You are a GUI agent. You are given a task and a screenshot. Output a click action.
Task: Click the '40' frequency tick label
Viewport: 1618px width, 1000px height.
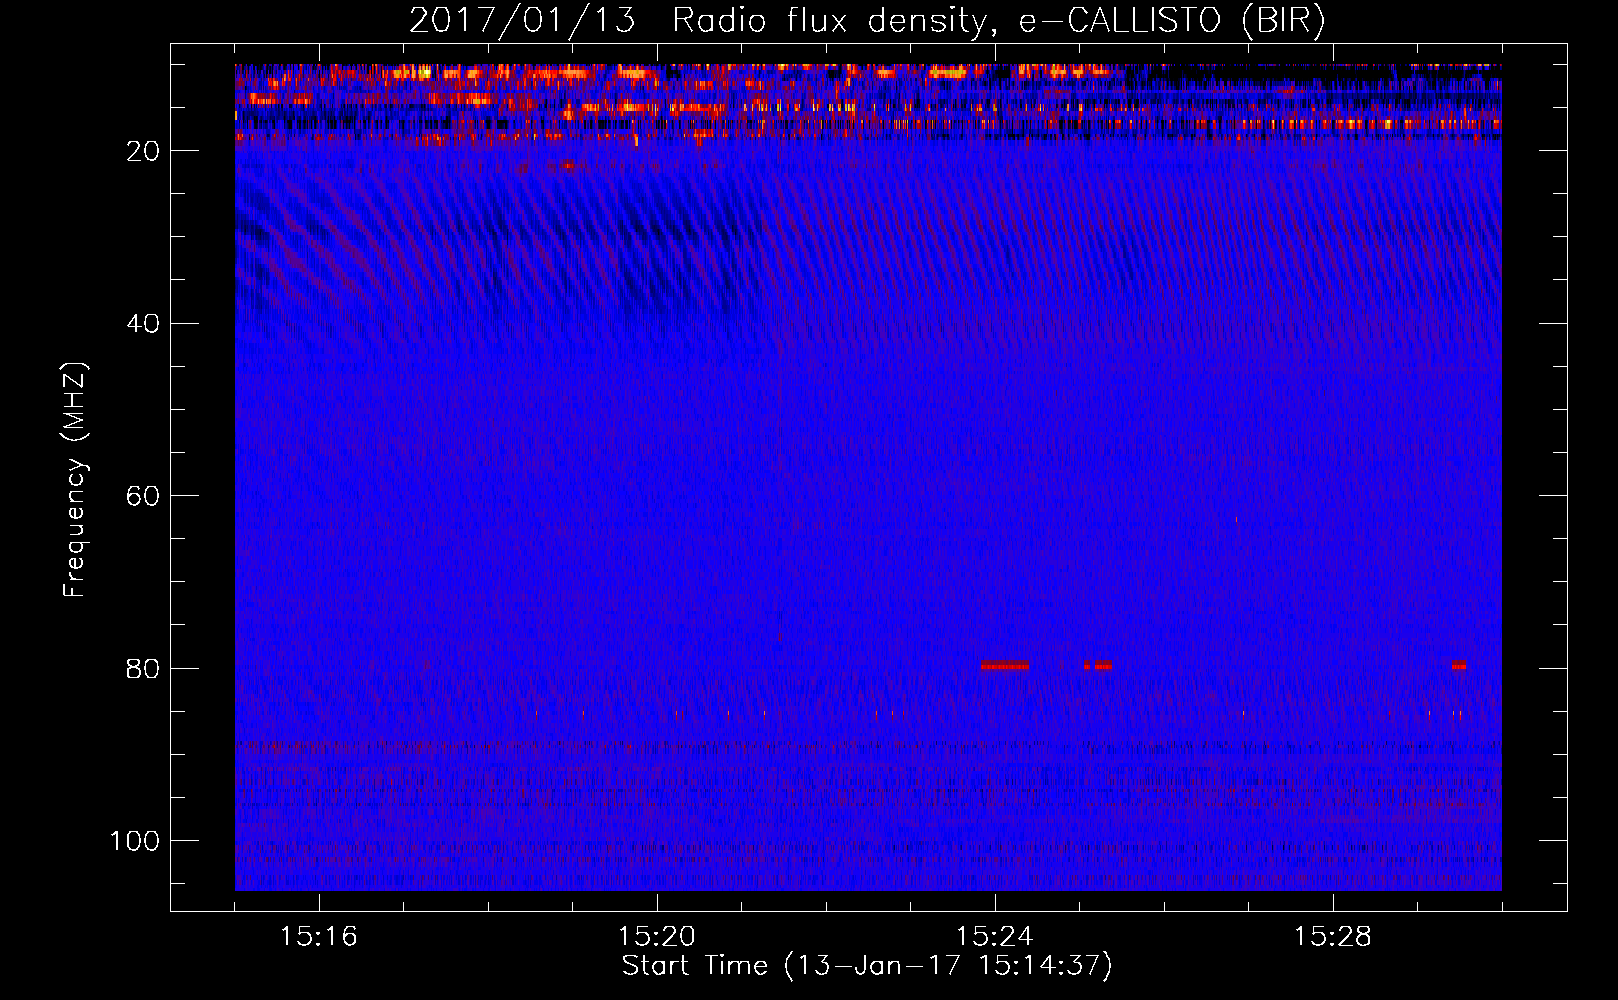pos(143,324)
